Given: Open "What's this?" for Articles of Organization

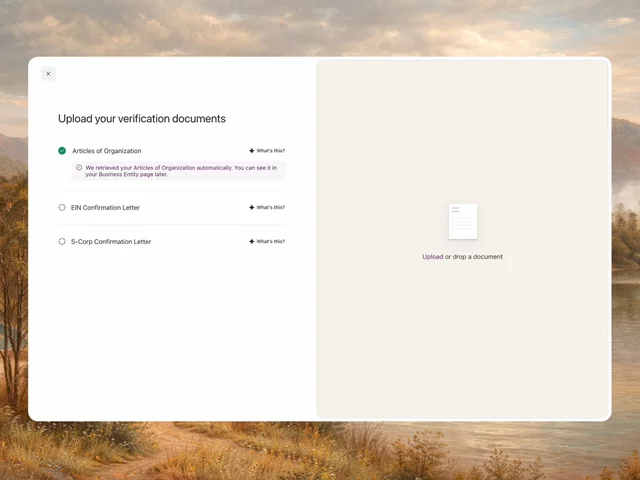Looking at the screenshot, I should (x=267, y=151).
